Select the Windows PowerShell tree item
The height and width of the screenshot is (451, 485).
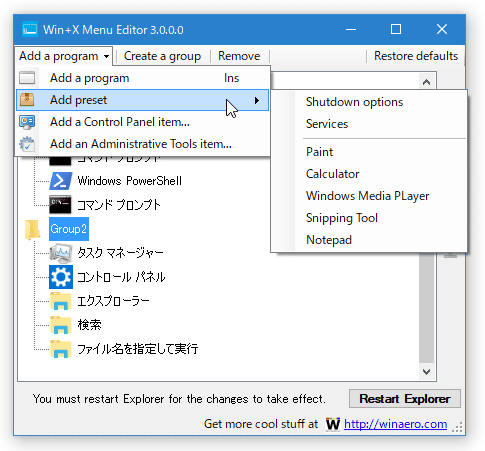click(x=130, y=181)
